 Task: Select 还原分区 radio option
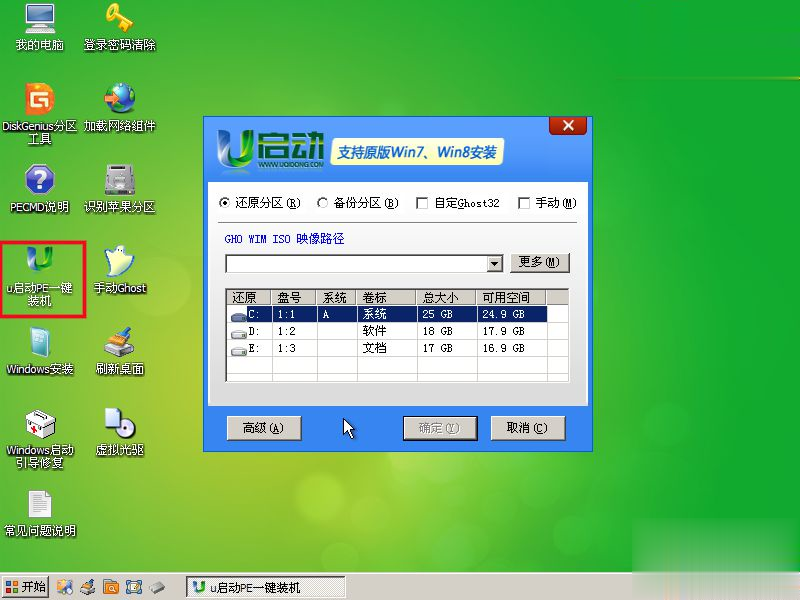click(x=225, y=203)
